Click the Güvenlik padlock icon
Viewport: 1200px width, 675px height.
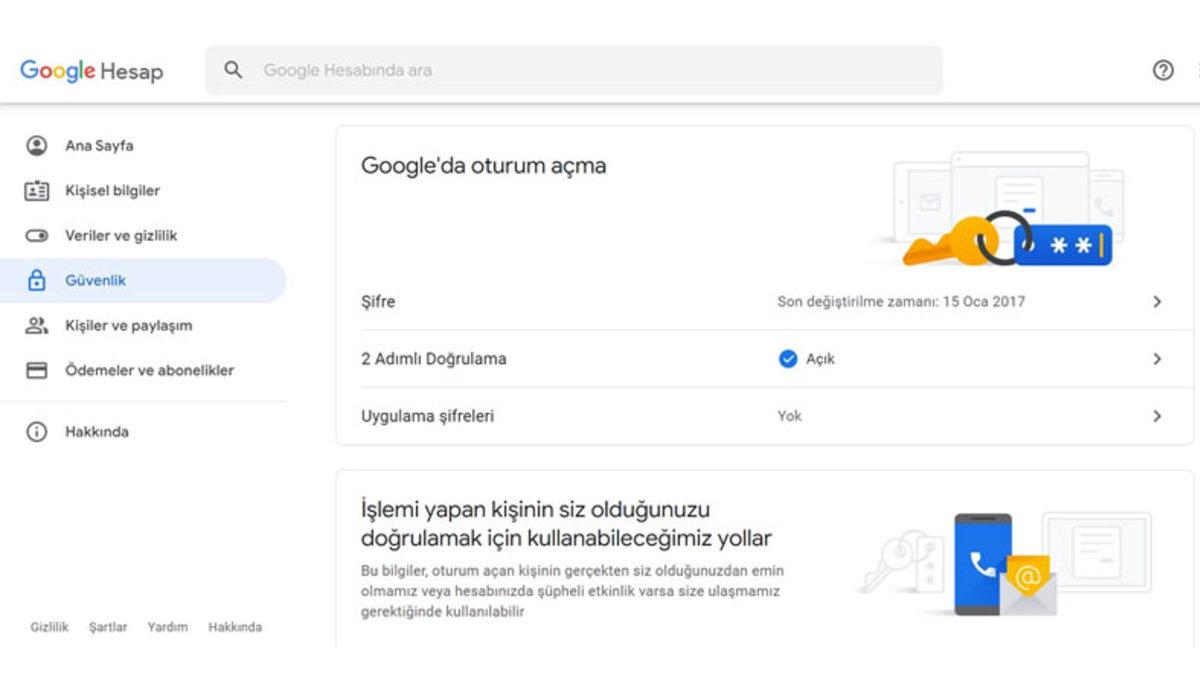(37, 280)
